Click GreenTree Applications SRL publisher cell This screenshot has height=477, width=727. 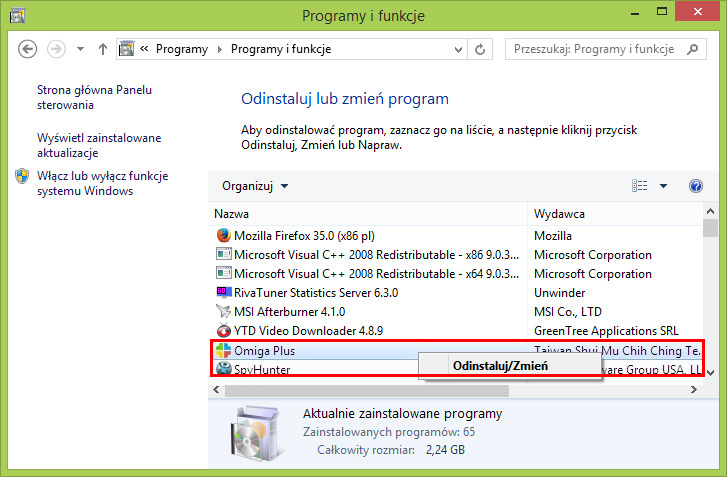tap(606, 331)
